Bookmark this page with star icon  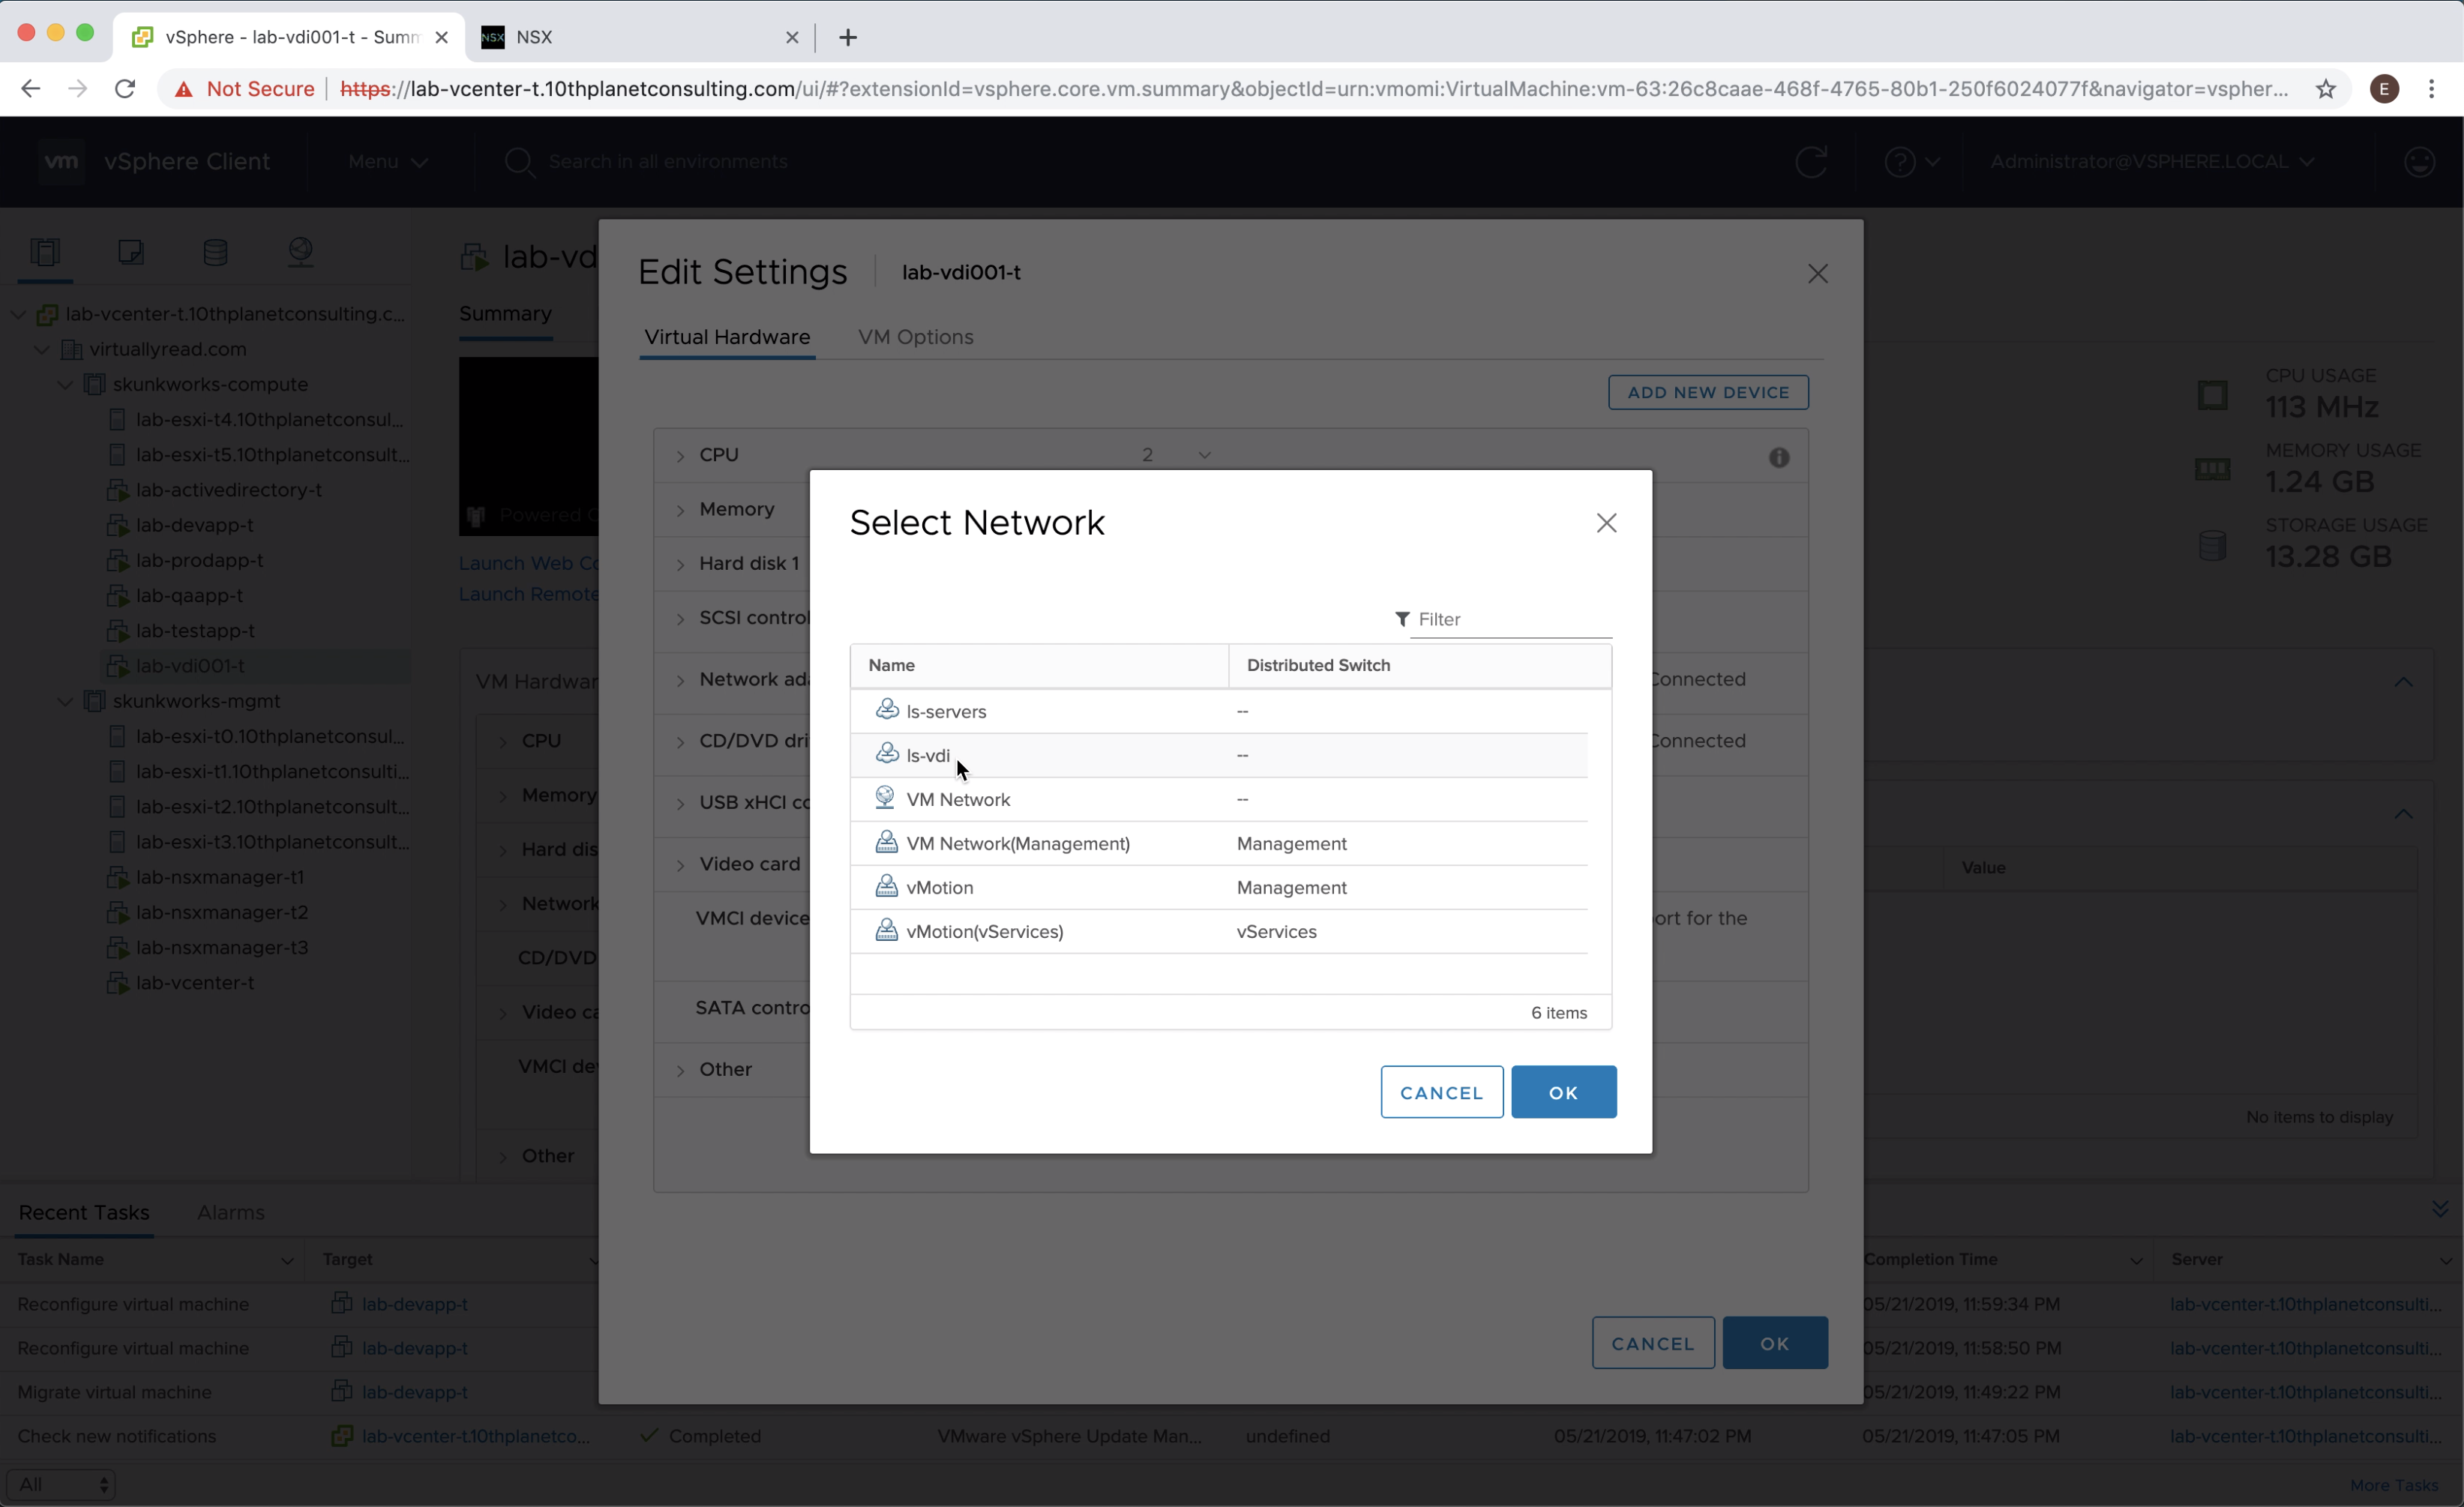(2326, 89)
